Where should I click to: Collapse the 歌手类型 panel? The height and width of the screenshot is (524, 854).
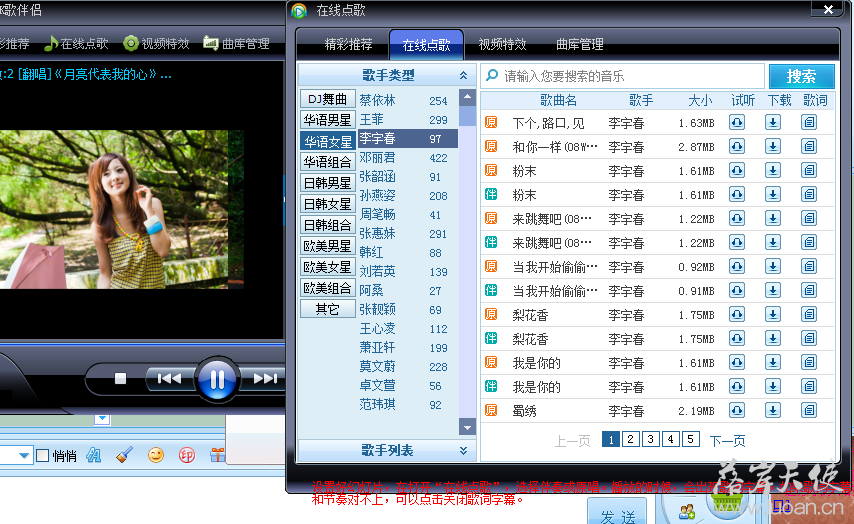point(463,76)
